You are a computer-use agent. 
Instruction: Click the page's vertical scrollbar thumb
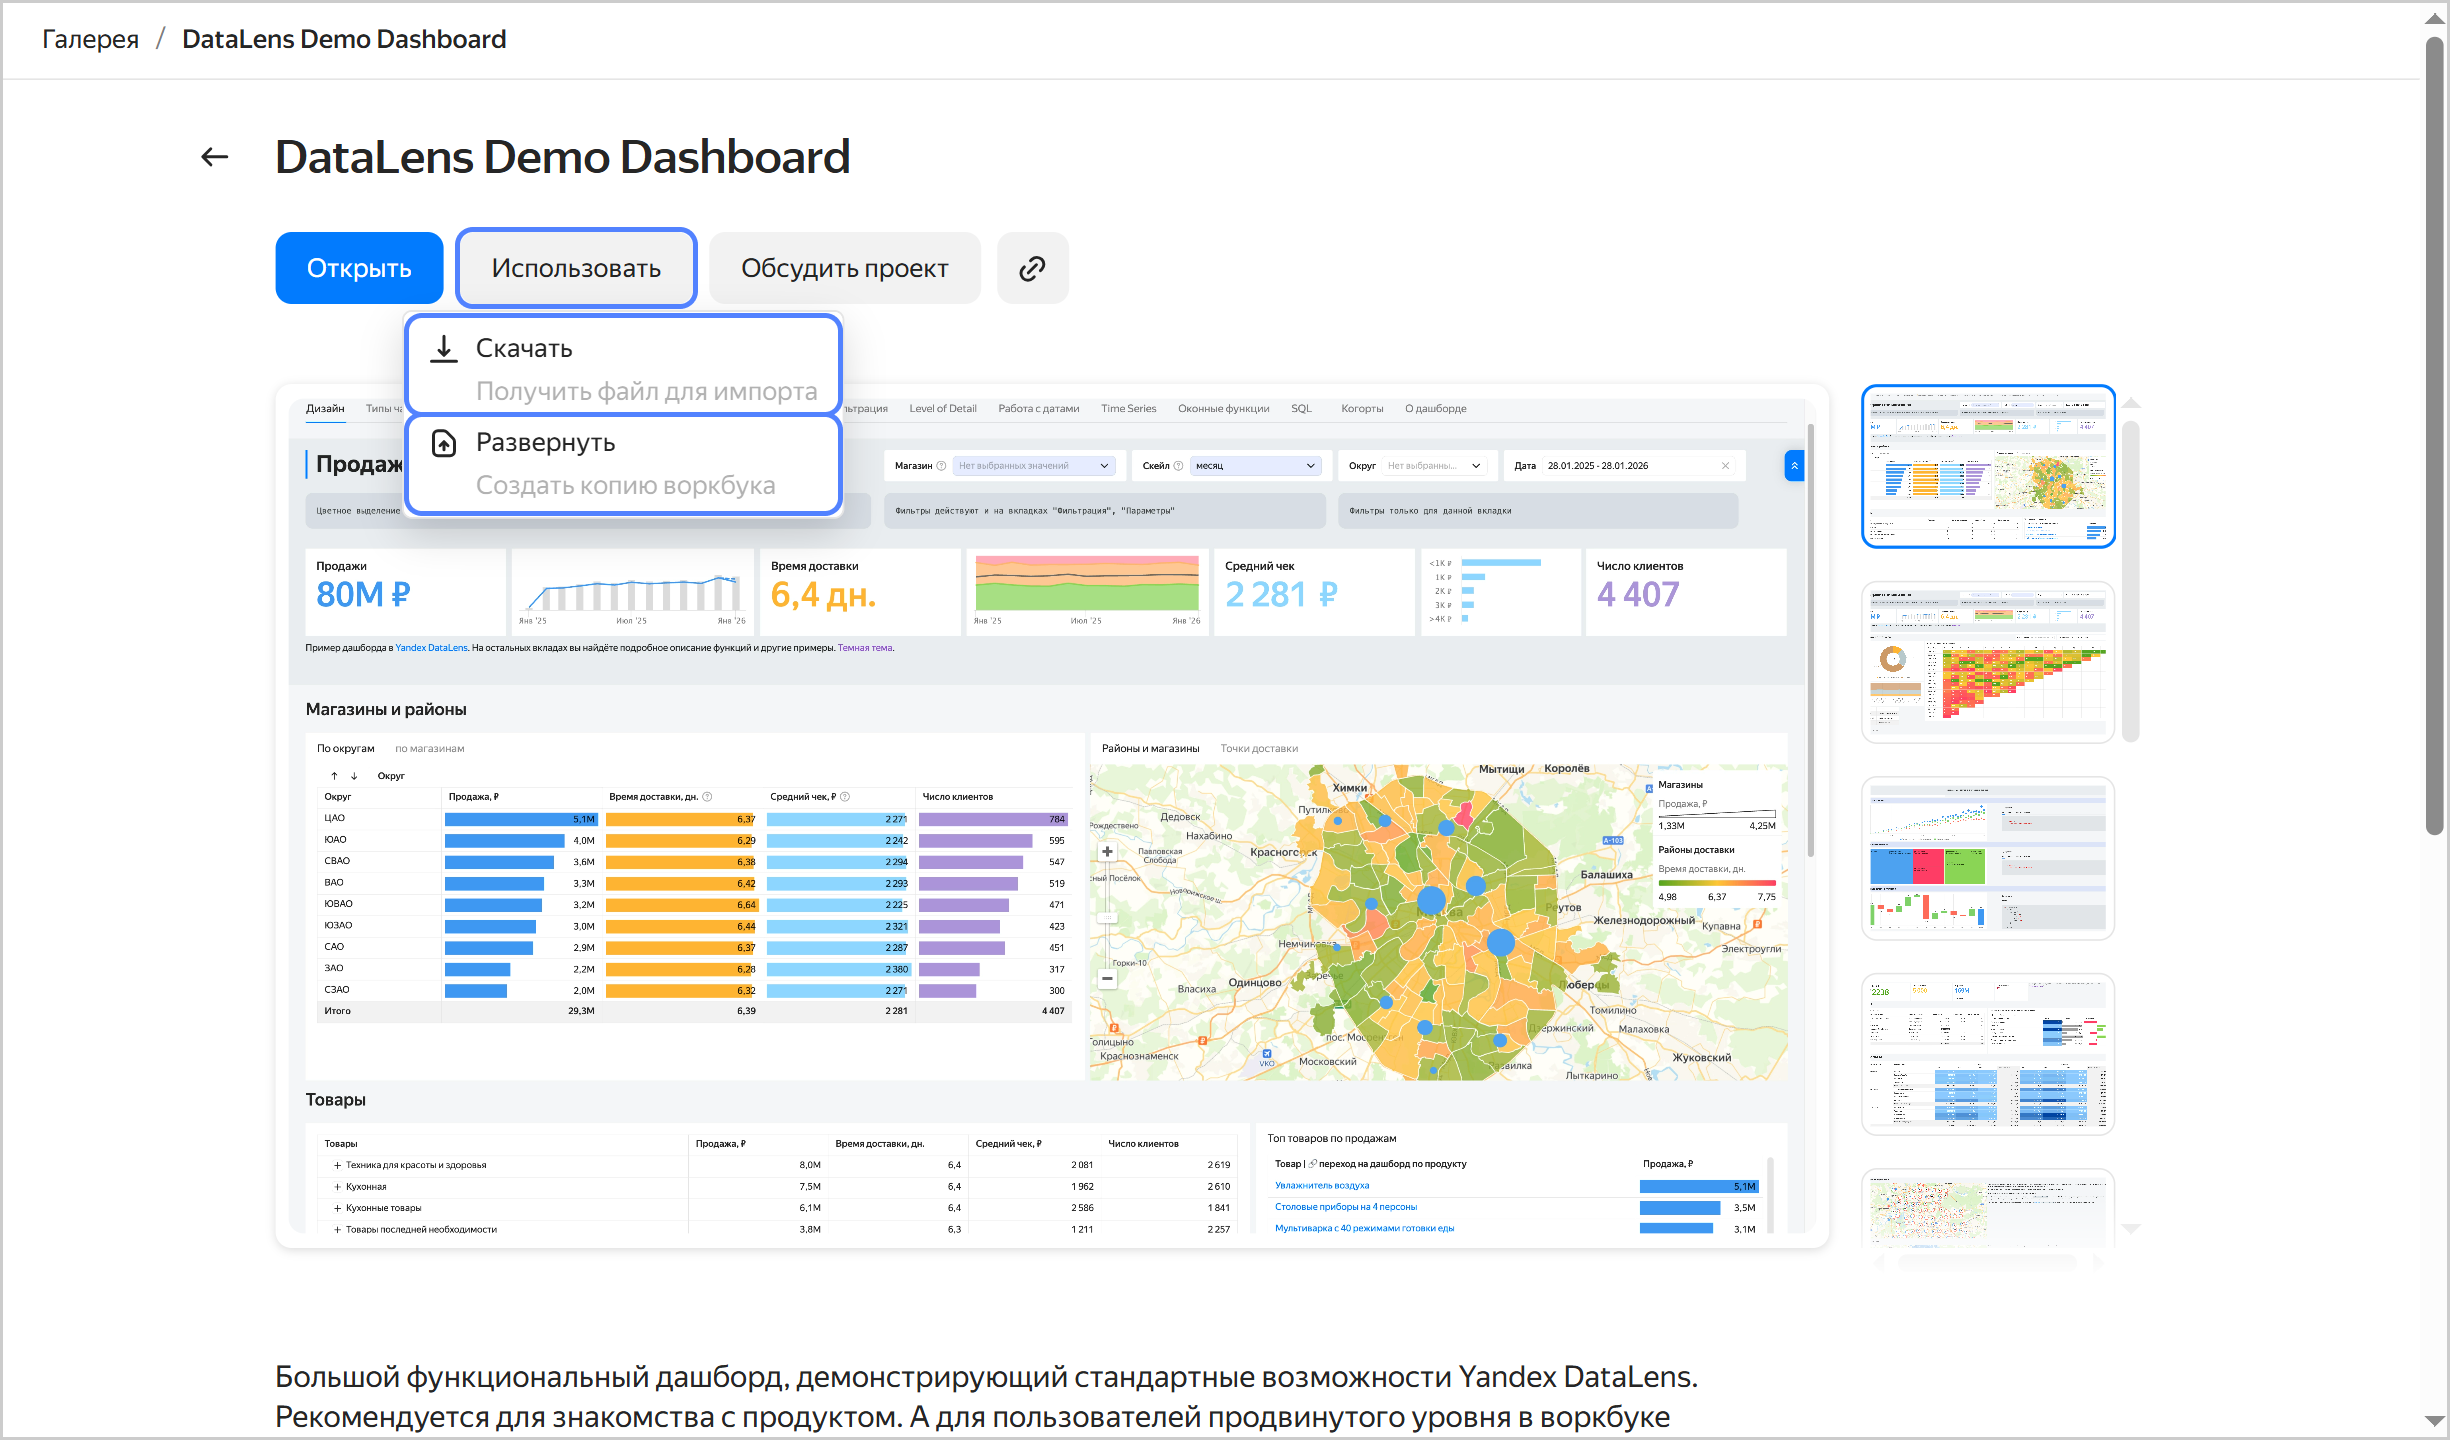[2435, 435]
